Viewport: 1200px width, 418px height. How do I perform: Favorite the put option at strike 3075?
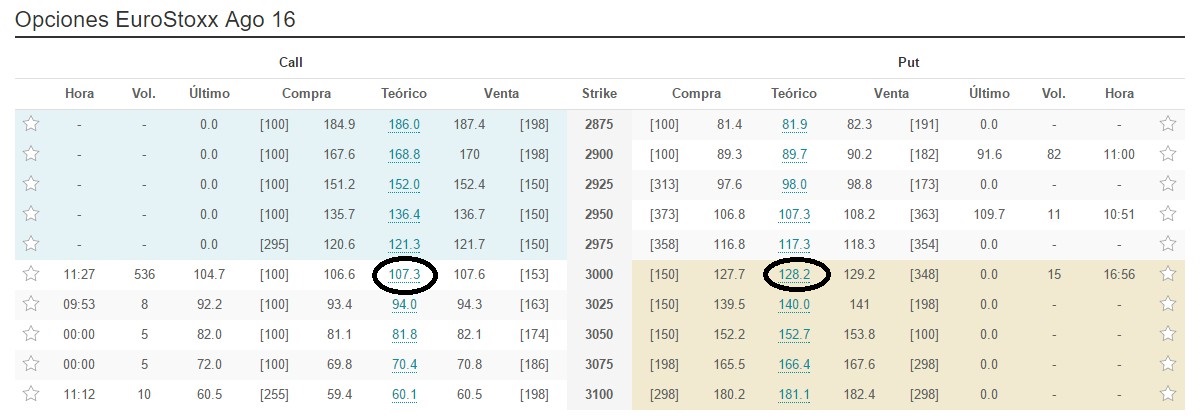tap(1167, 364)
